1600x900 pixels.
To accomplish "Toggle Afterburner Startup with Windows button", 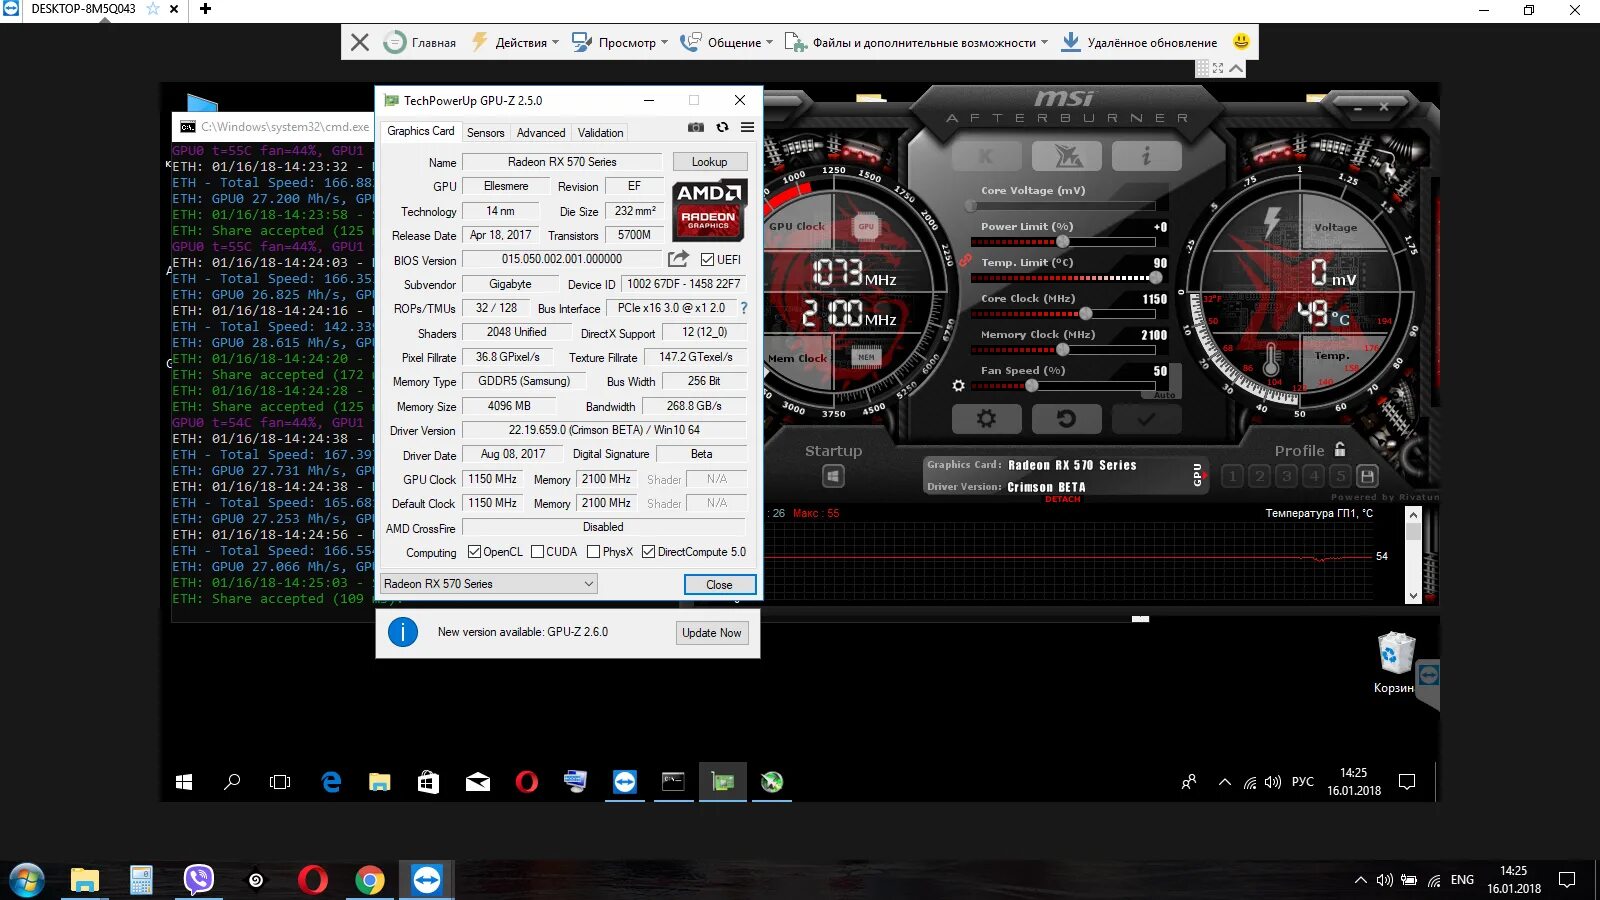I will (x=833, y=477).
